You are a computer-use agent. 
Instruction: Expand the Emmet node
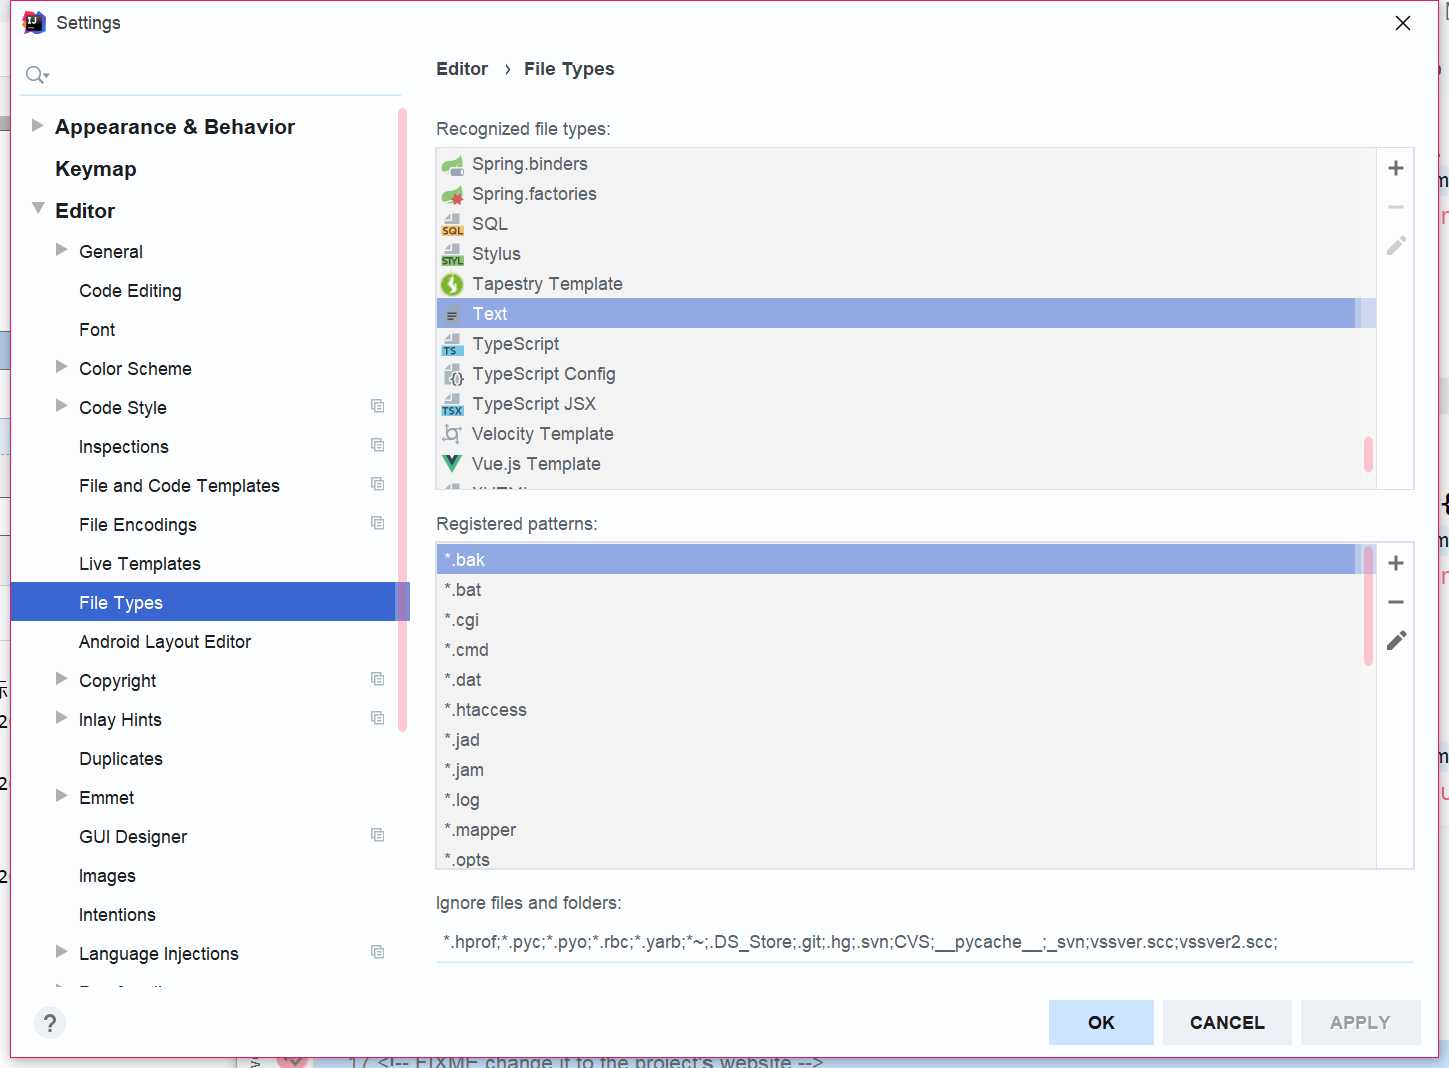62,796
